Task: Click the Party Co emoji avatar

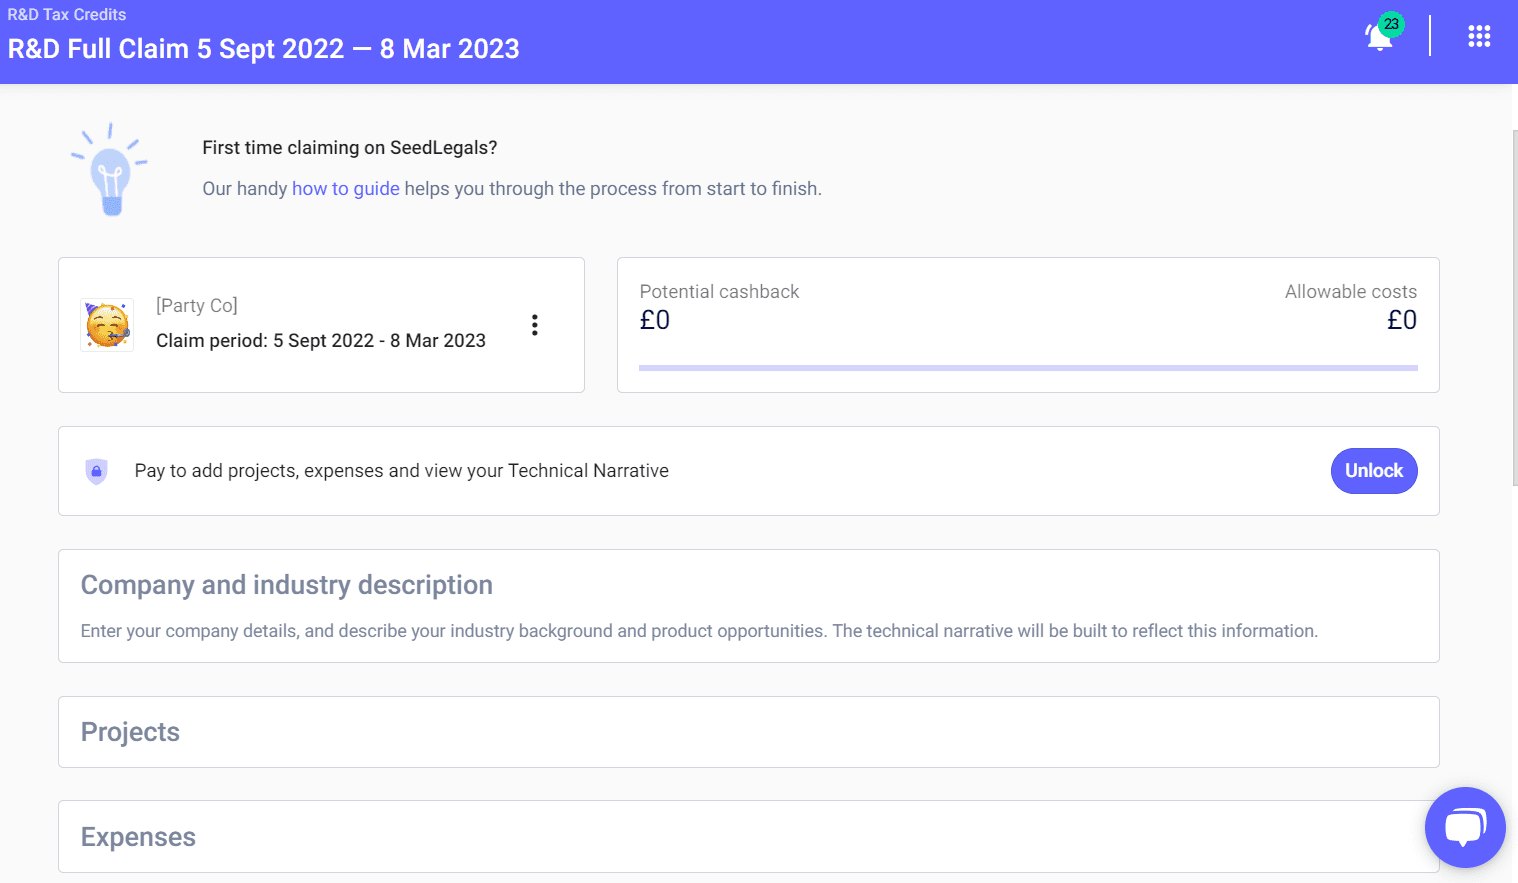Action: [x=107, y=325]
